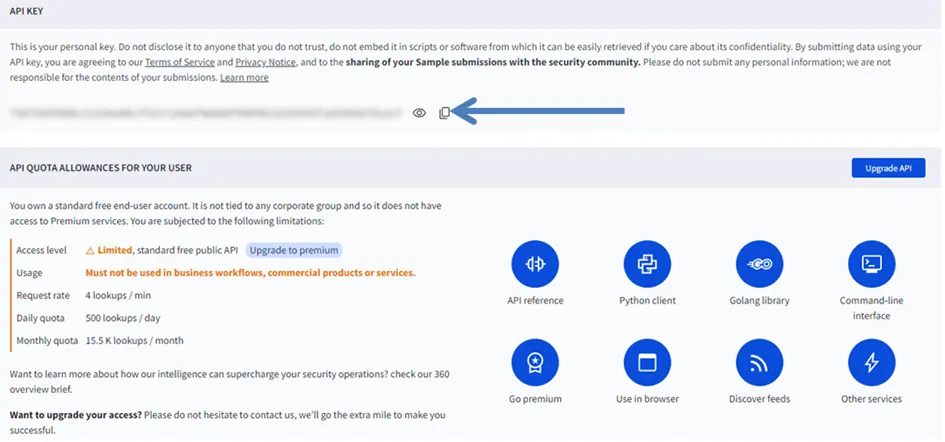945x442 pixels.
Task: Click the 'API reference' caption text
Action: coord(535,300)
